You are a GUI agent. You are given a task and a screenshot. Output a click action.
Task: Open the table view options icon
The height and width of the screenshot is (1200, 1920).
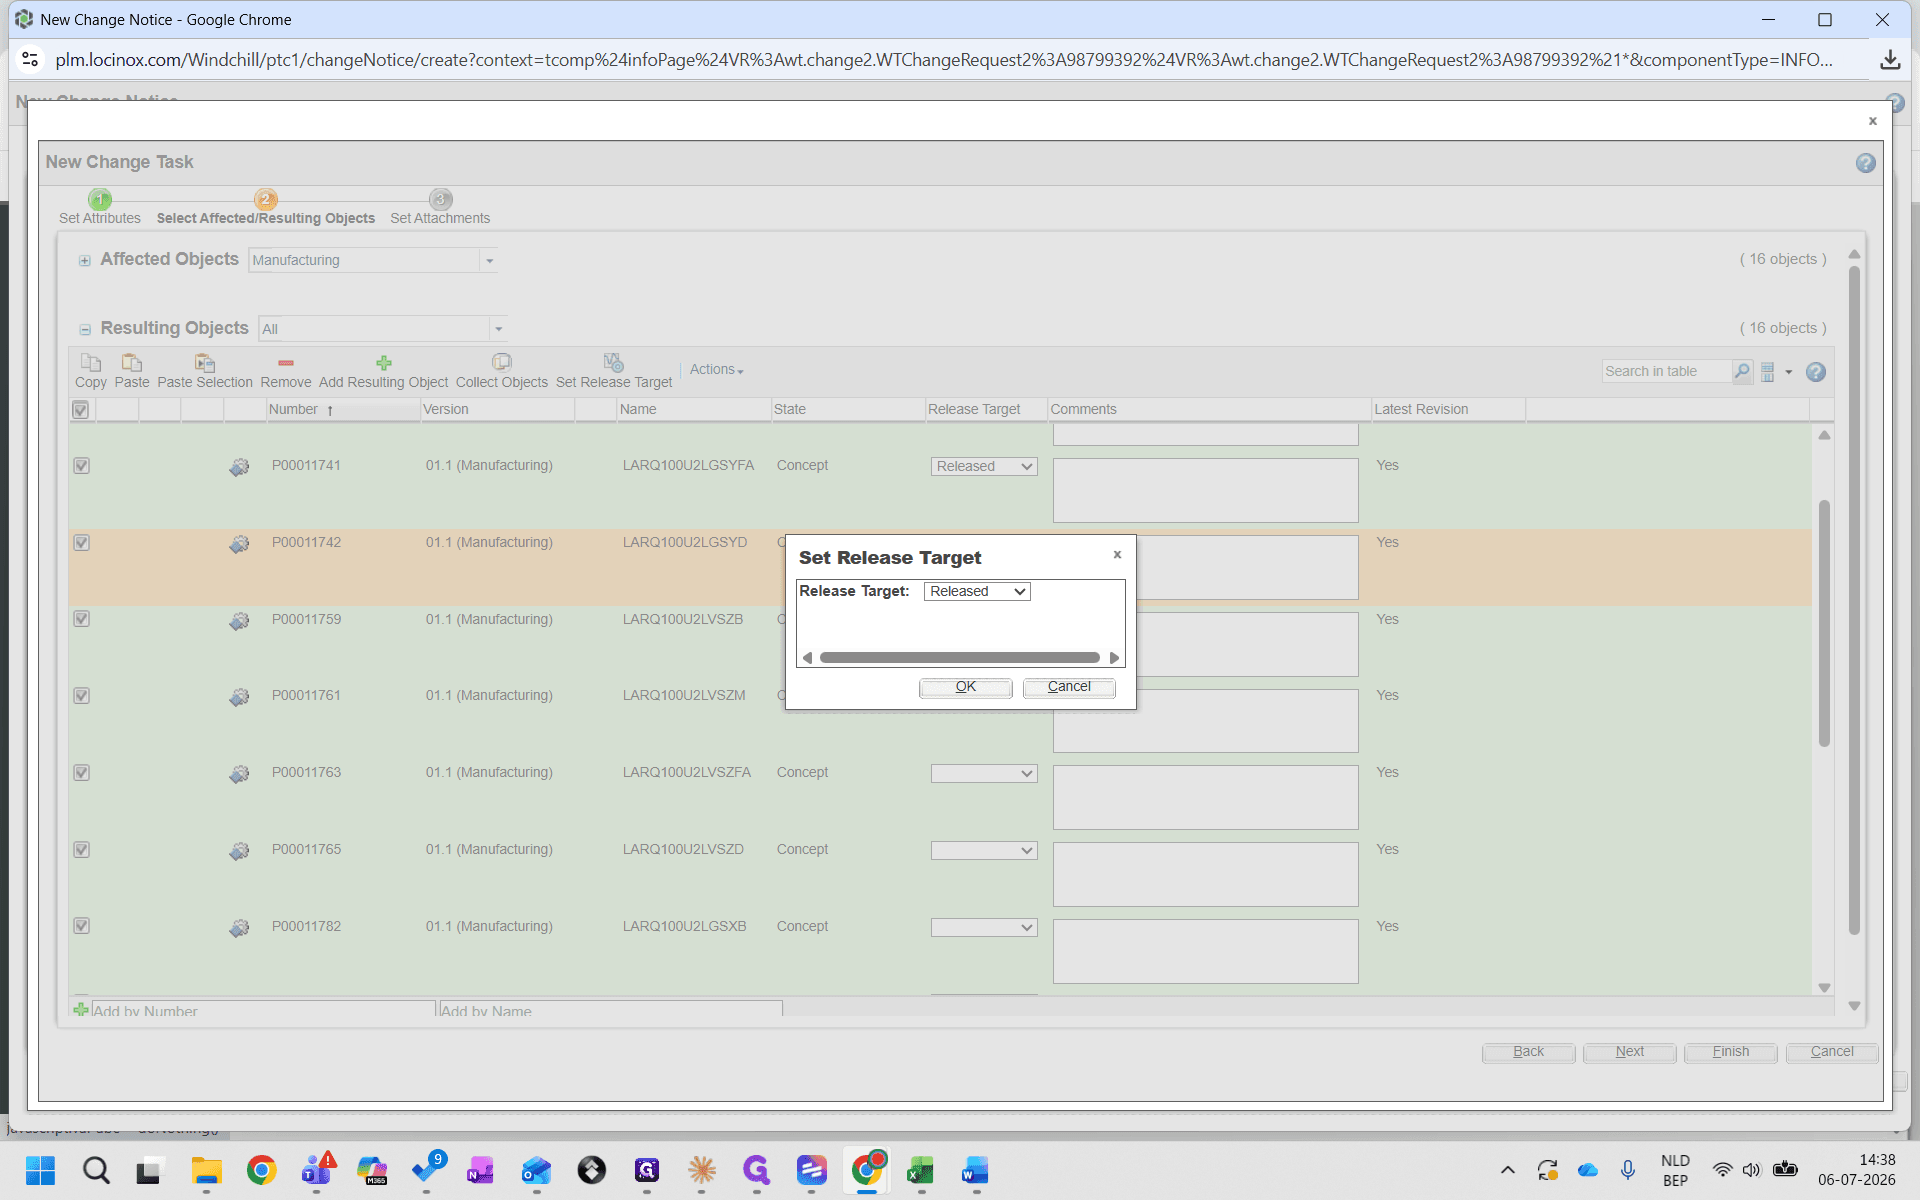coord(1768,372)
